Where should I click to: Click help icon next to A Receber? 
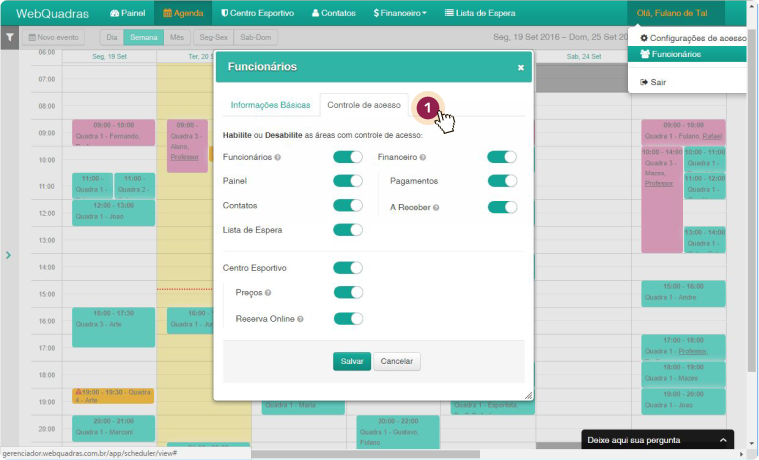click(x=436, y=208)
